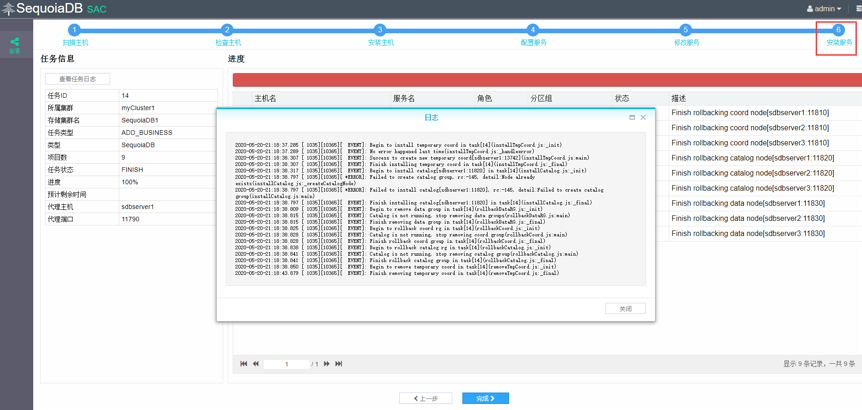Select step 6 安装服务
862x410 pixels.
pyautogui.click(x=838, y=30)
